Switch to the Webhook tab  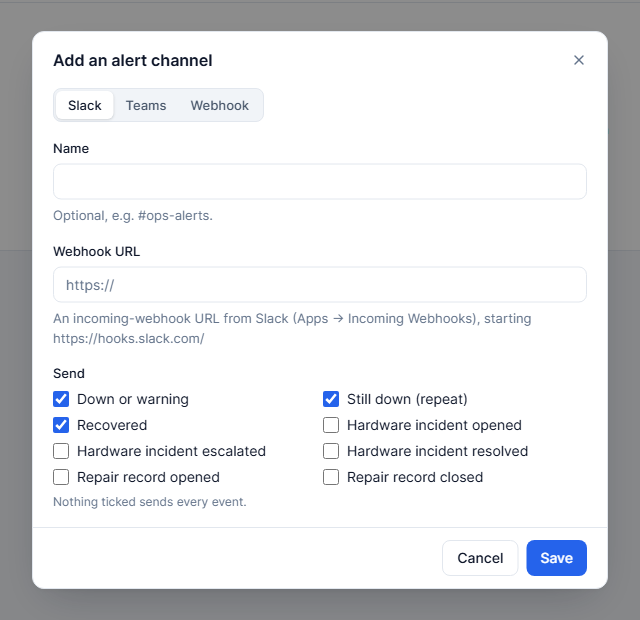click(x=220, y=105)
